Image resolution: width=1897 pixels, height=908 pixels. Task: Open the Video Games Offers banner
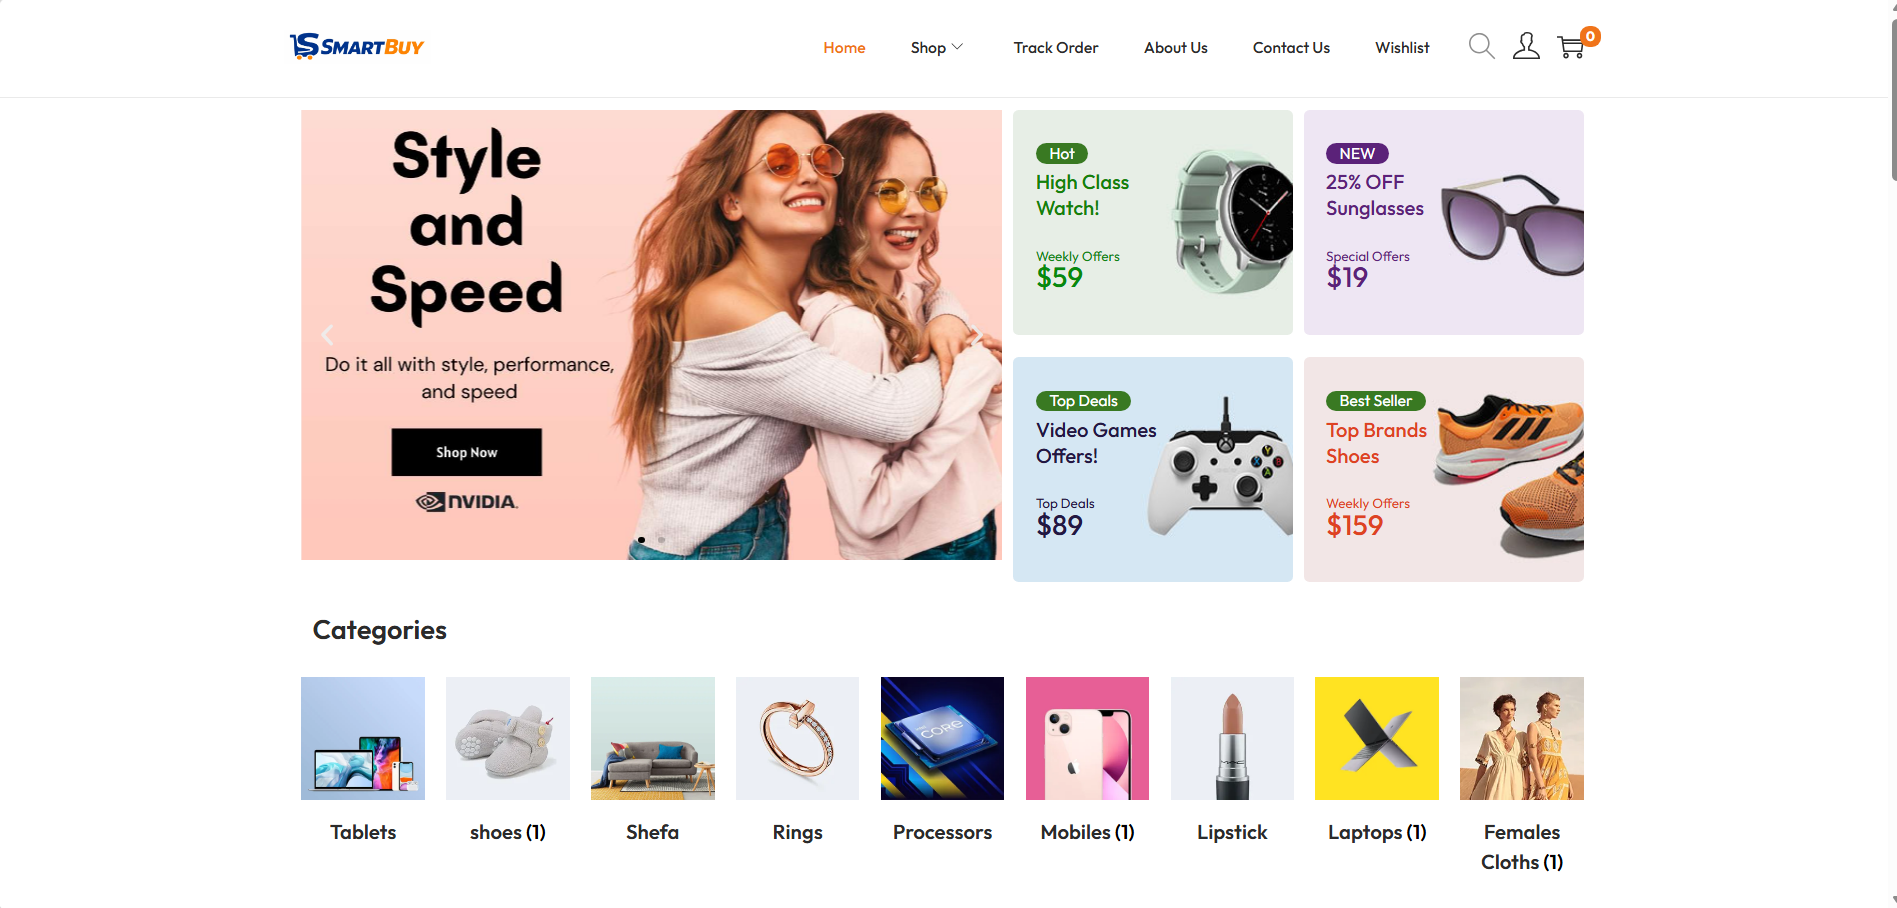tap(1152, 469)
